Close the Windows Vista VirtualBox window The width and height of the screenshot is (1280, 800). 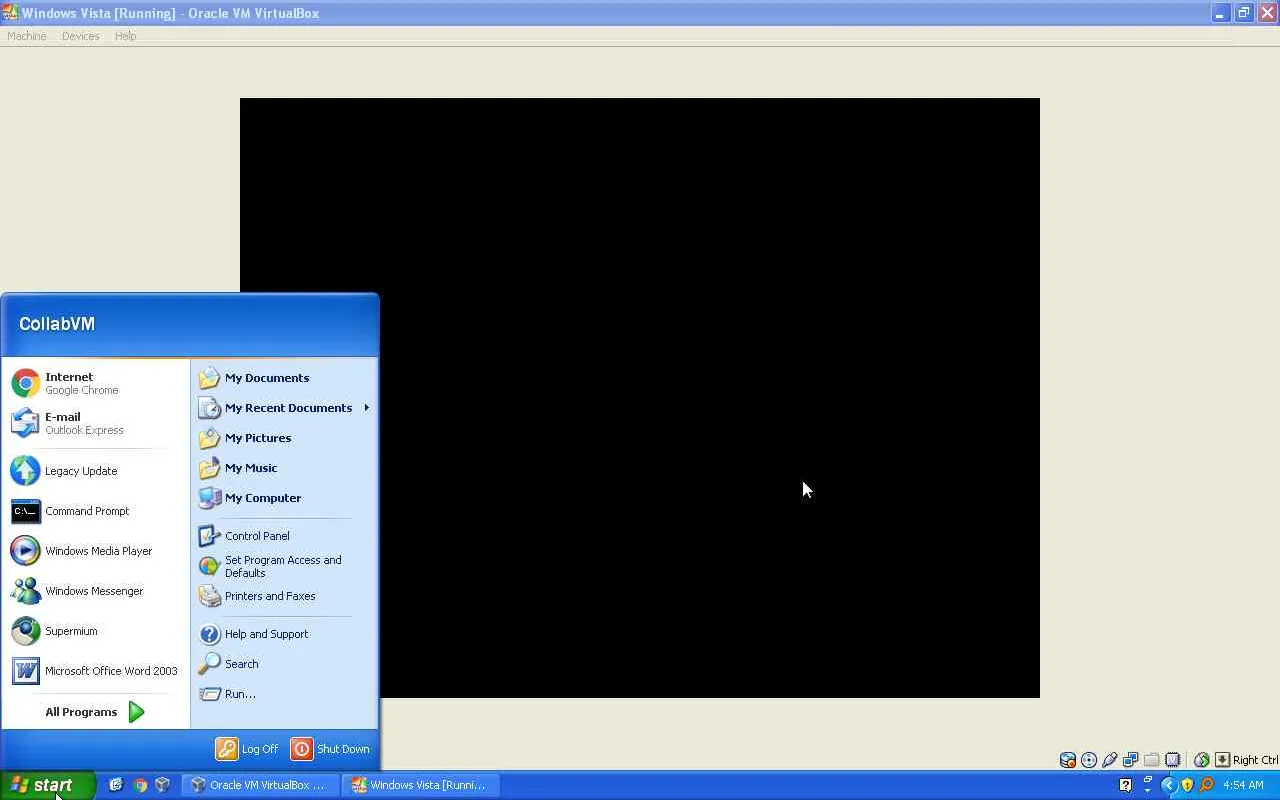1266,13
